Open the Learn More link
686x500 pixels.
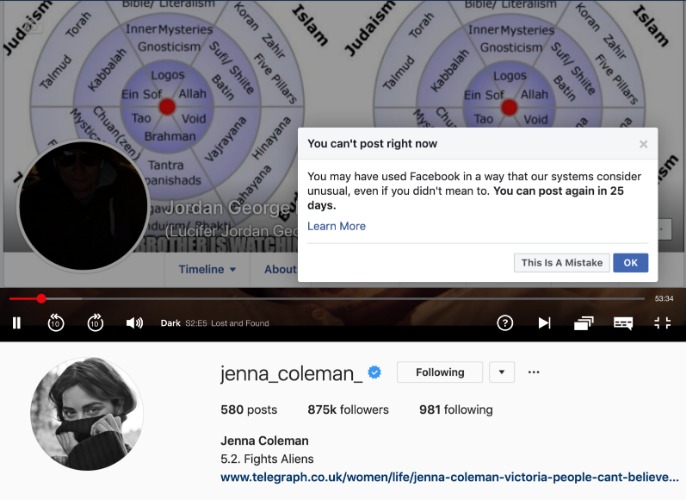pyautogui.click(x=336, y=226)
